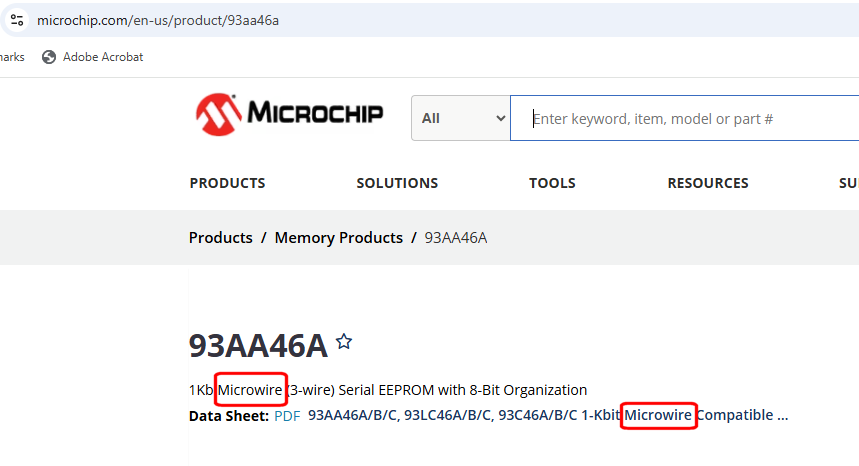
Task: Open the SOLUTIONS menu
Action: coord(397,183)
